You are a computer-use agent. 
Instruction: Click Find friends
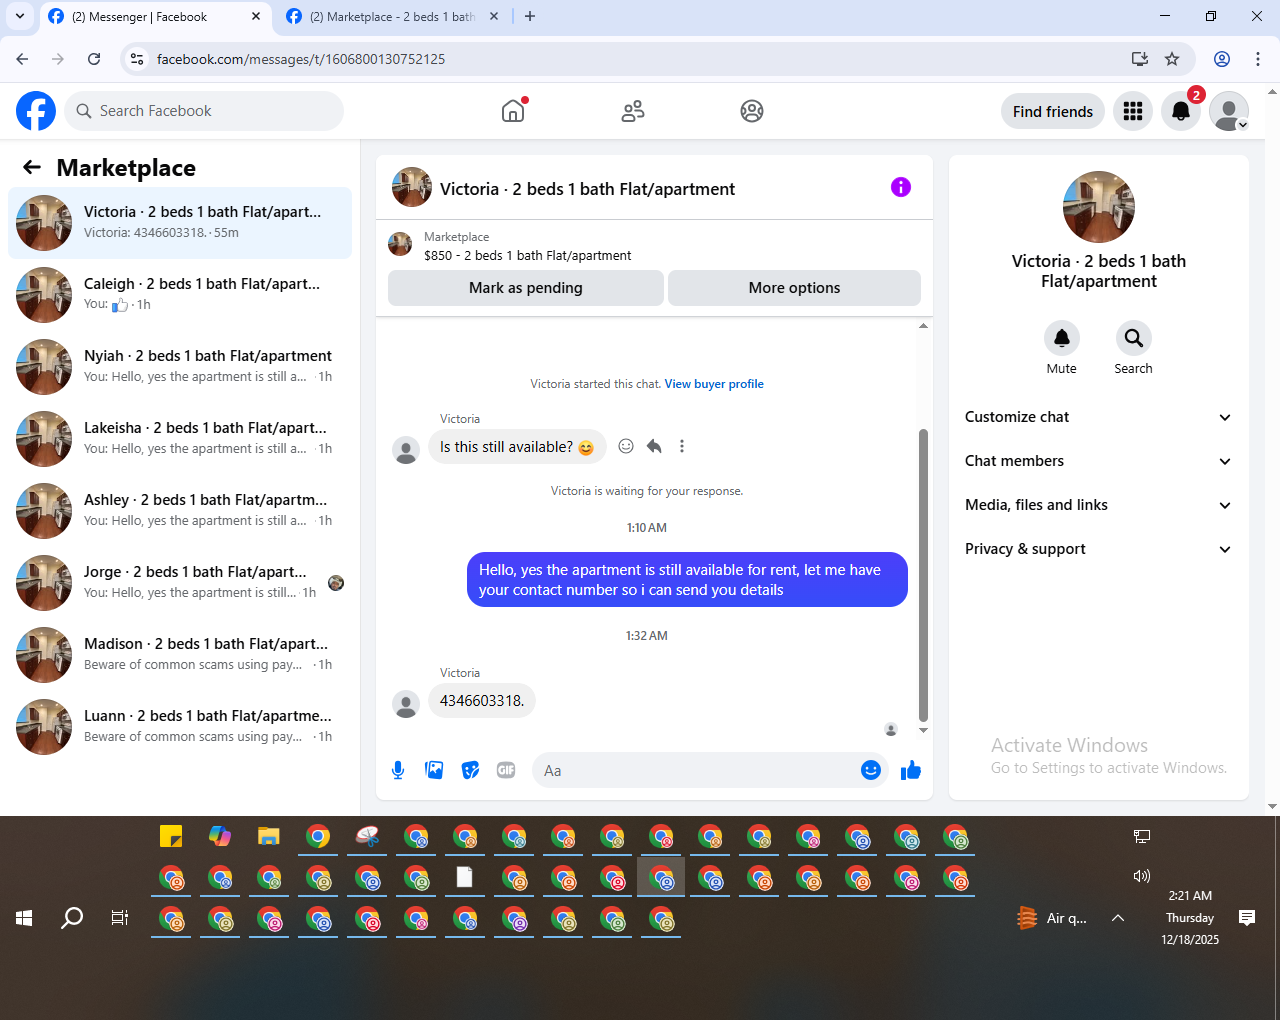[1053, 111]
